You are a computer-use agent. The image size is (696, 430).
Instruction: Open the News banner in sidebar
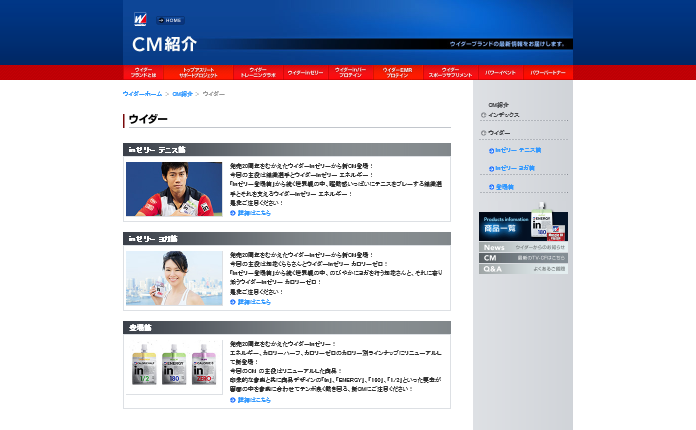click(x=523, y=247)
